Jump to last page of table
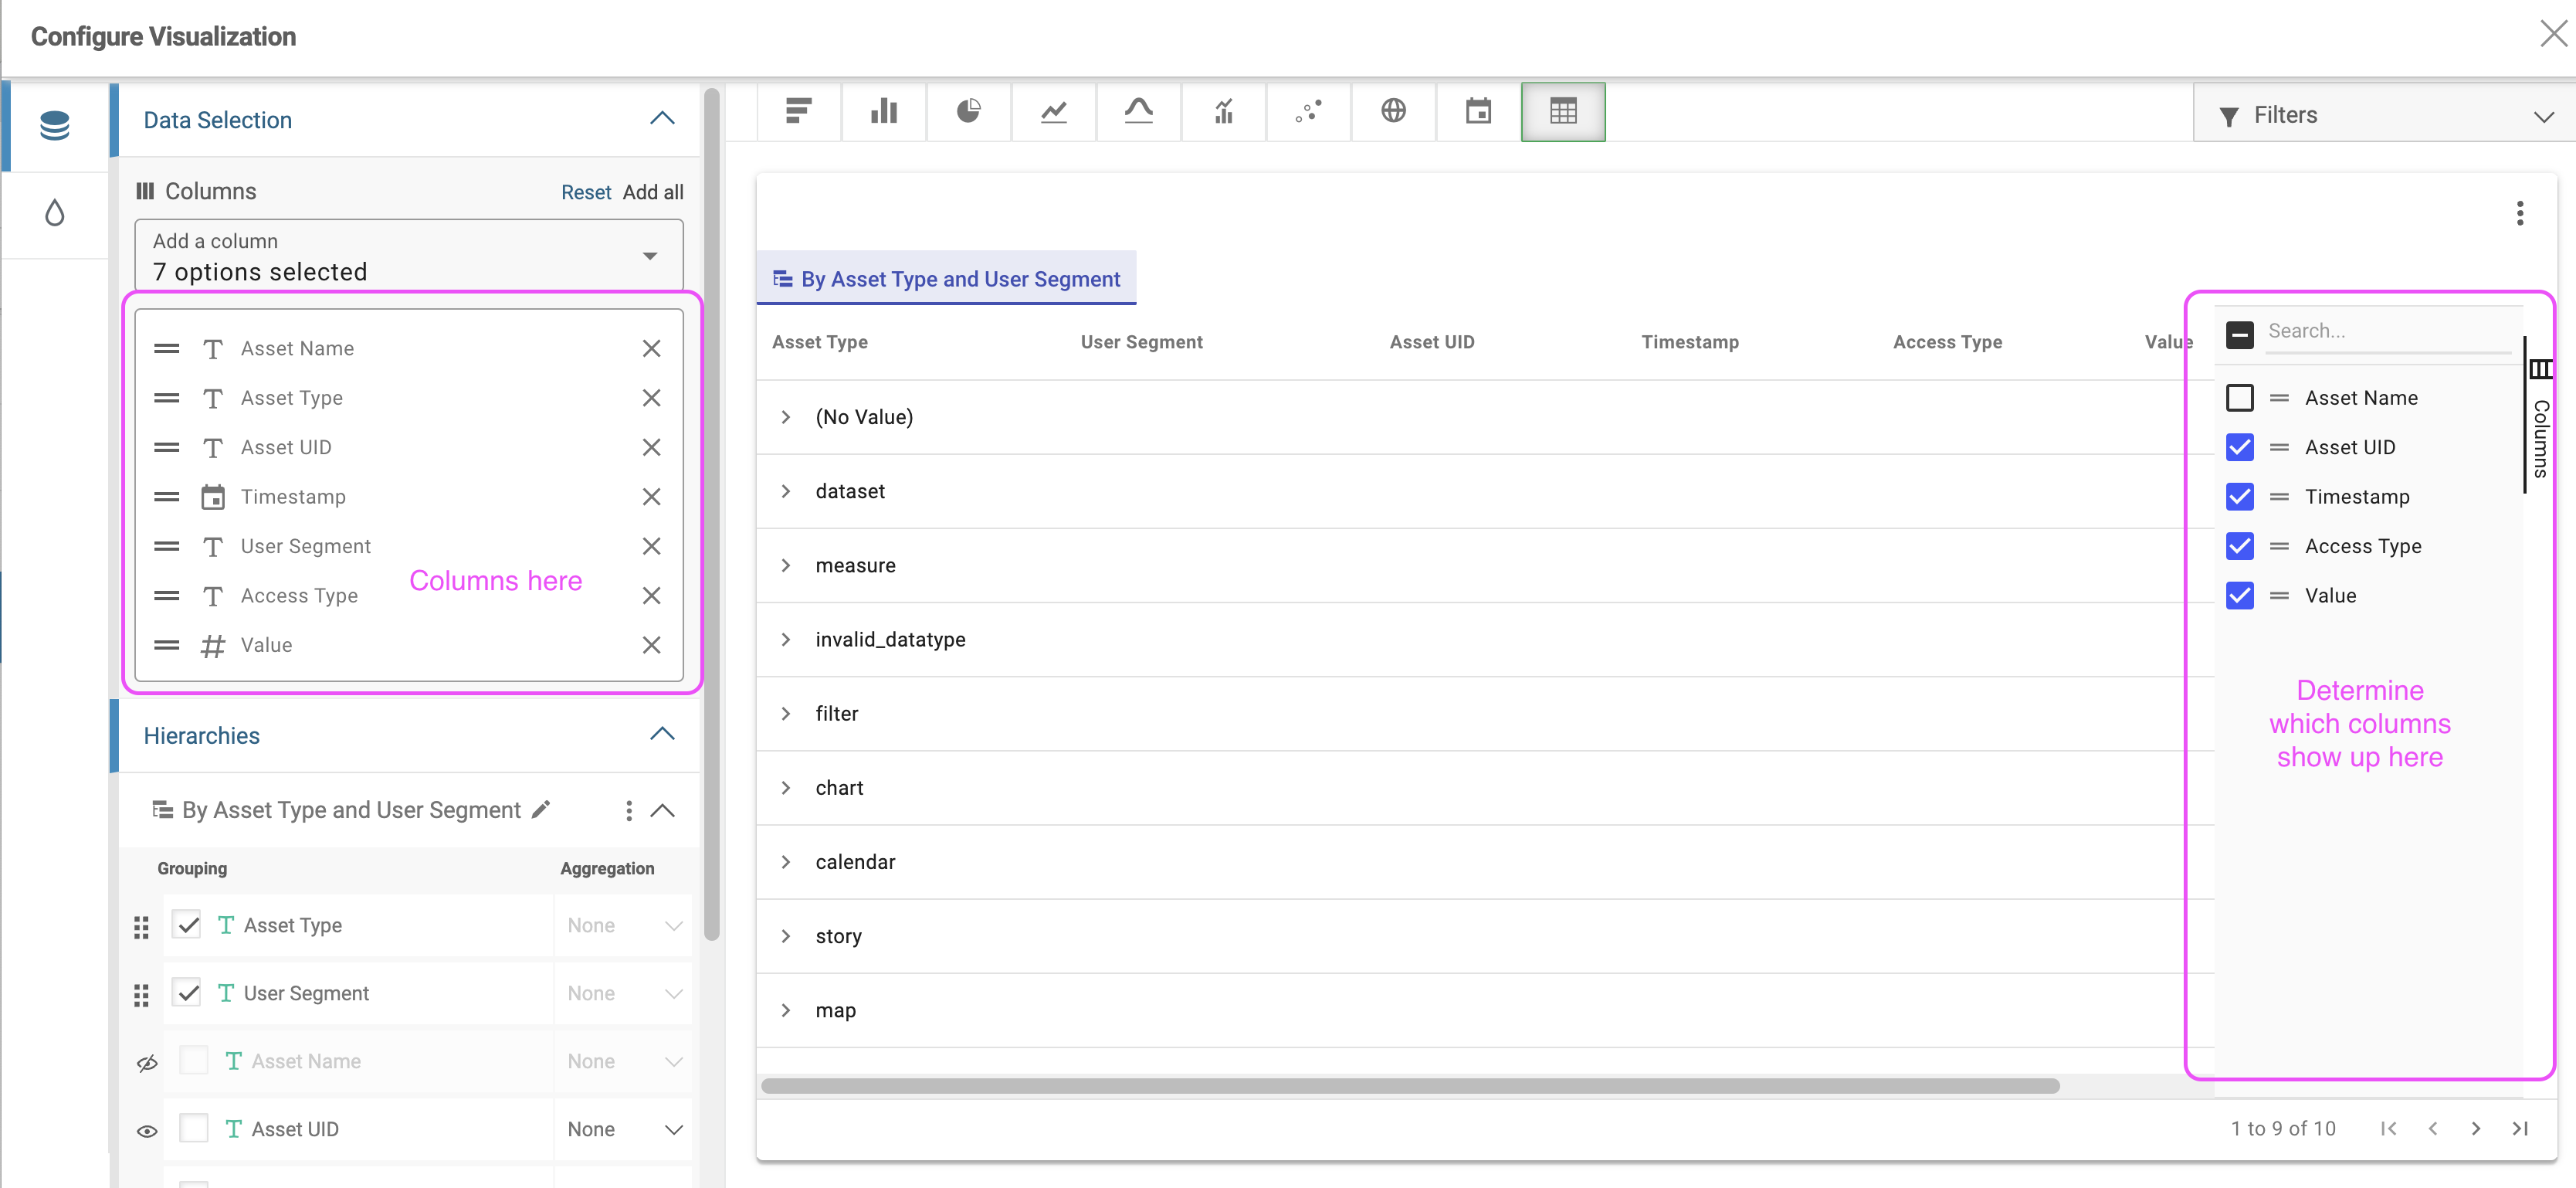2576x1188 pixels. (2520, 1128)
